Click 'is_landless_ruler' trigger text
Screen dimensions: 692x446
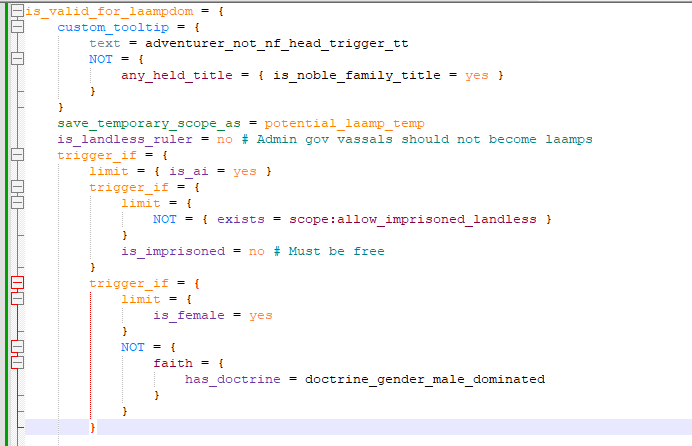pos(125,139)
